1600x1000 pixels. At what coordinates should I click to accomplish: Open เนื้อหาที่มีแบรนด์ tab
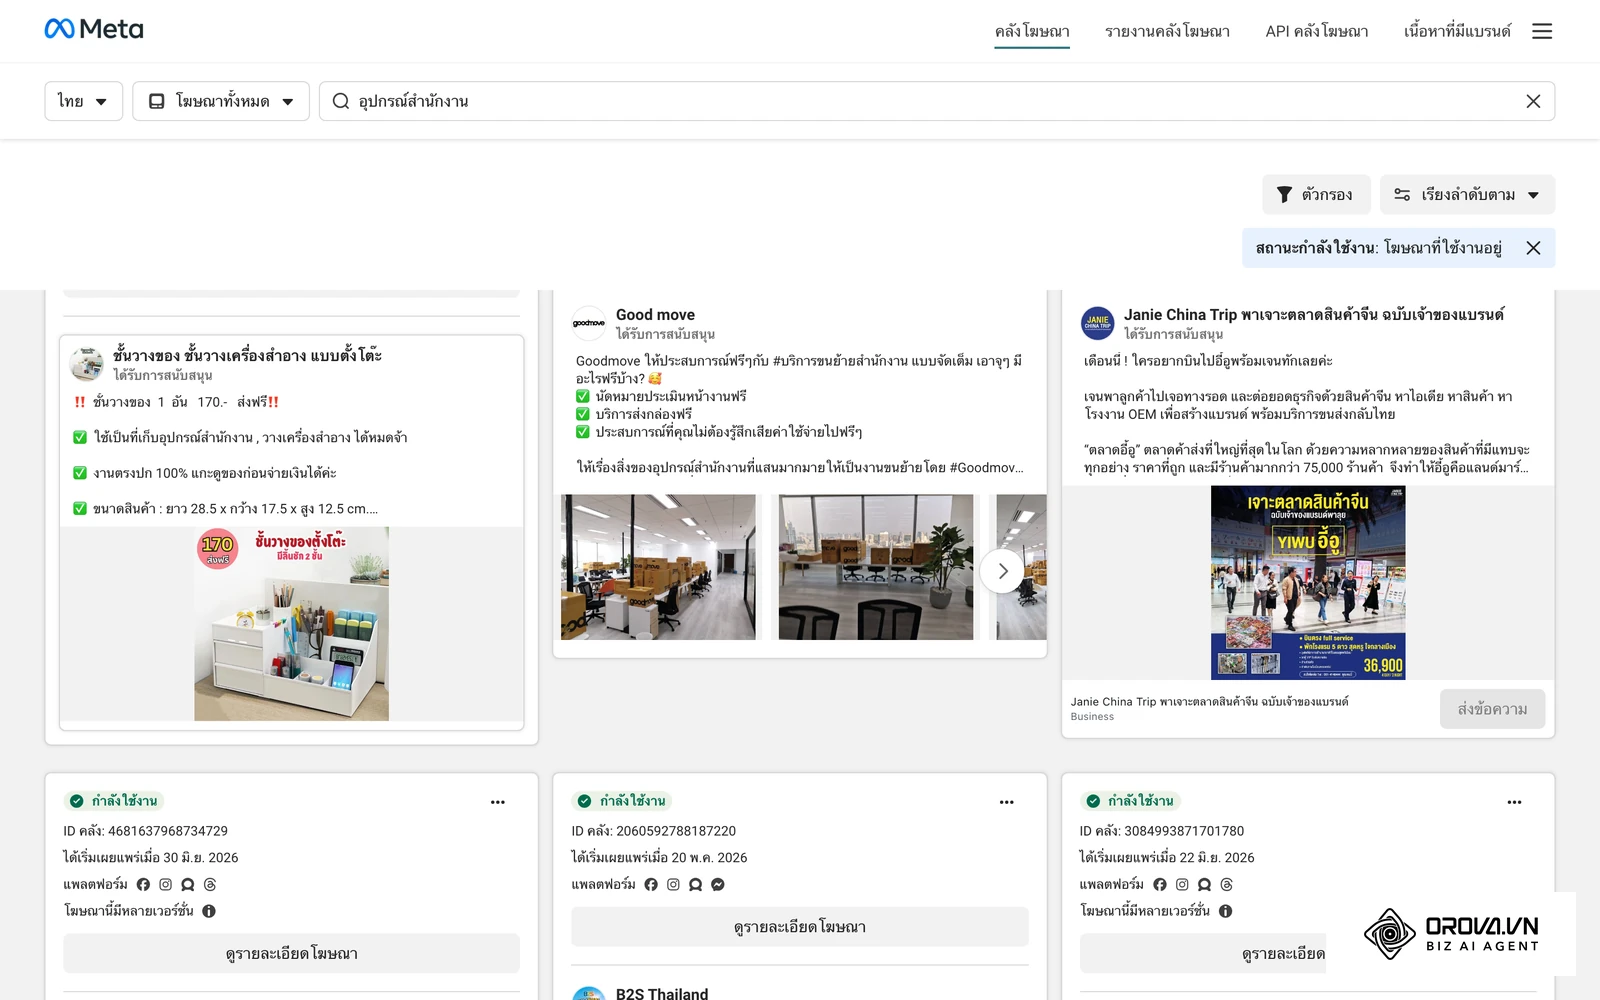pos(1457,31)
